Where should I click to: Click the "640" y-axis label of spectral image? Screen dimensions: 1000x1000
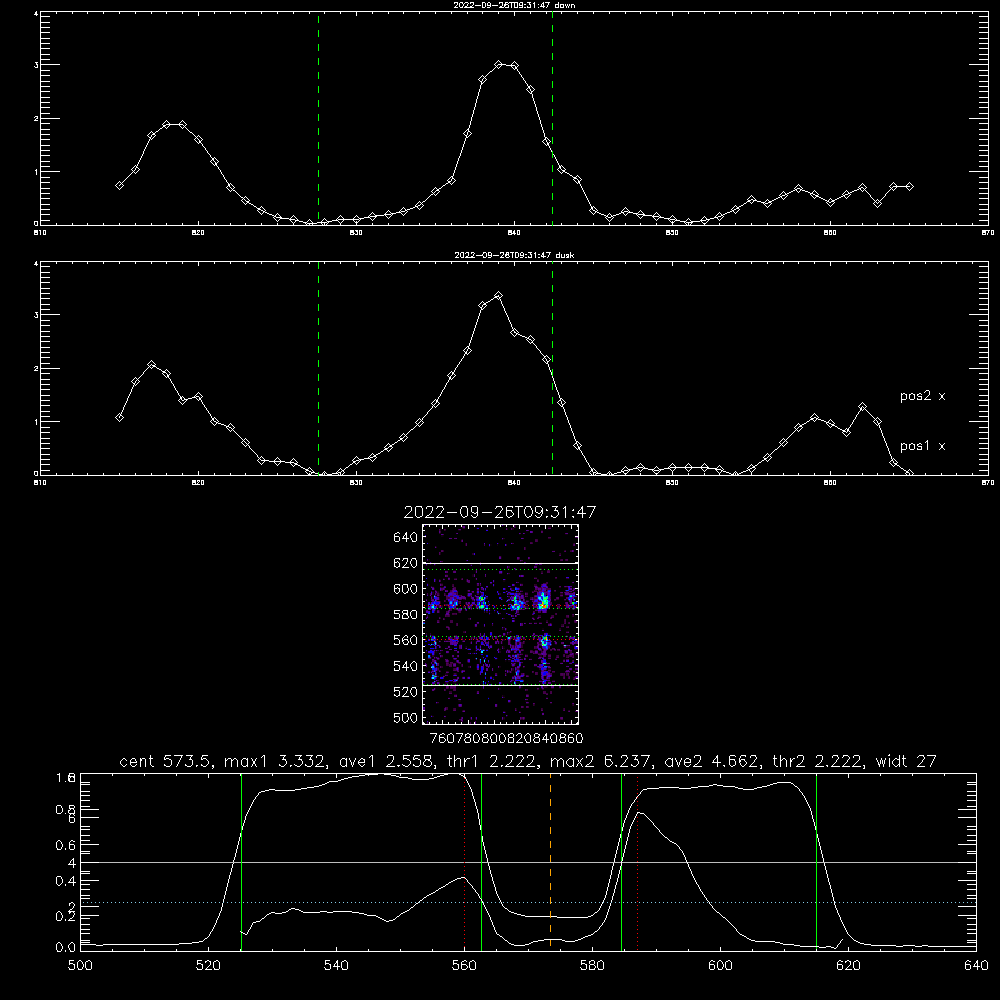(406, 538)
